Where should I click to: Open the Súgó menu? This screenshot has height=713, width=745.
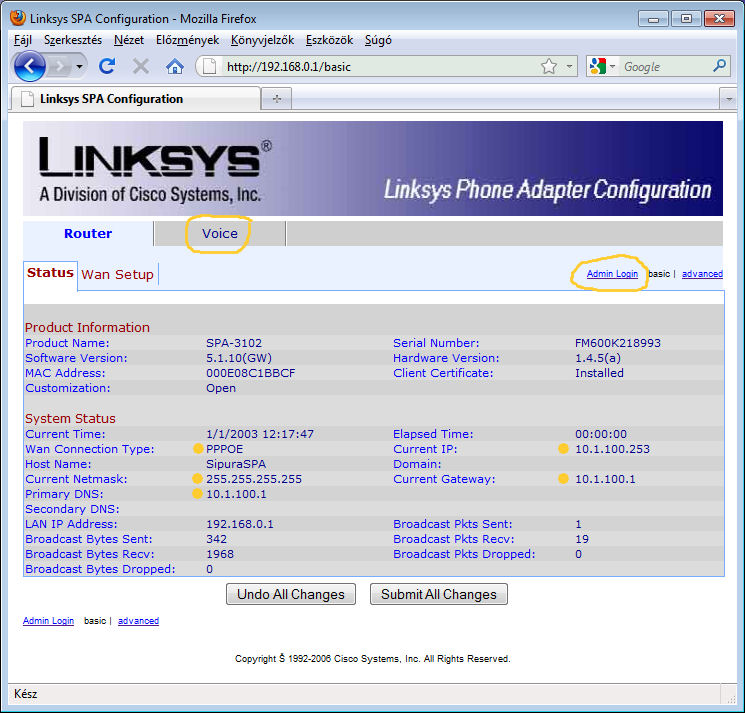tap(378, 40)
